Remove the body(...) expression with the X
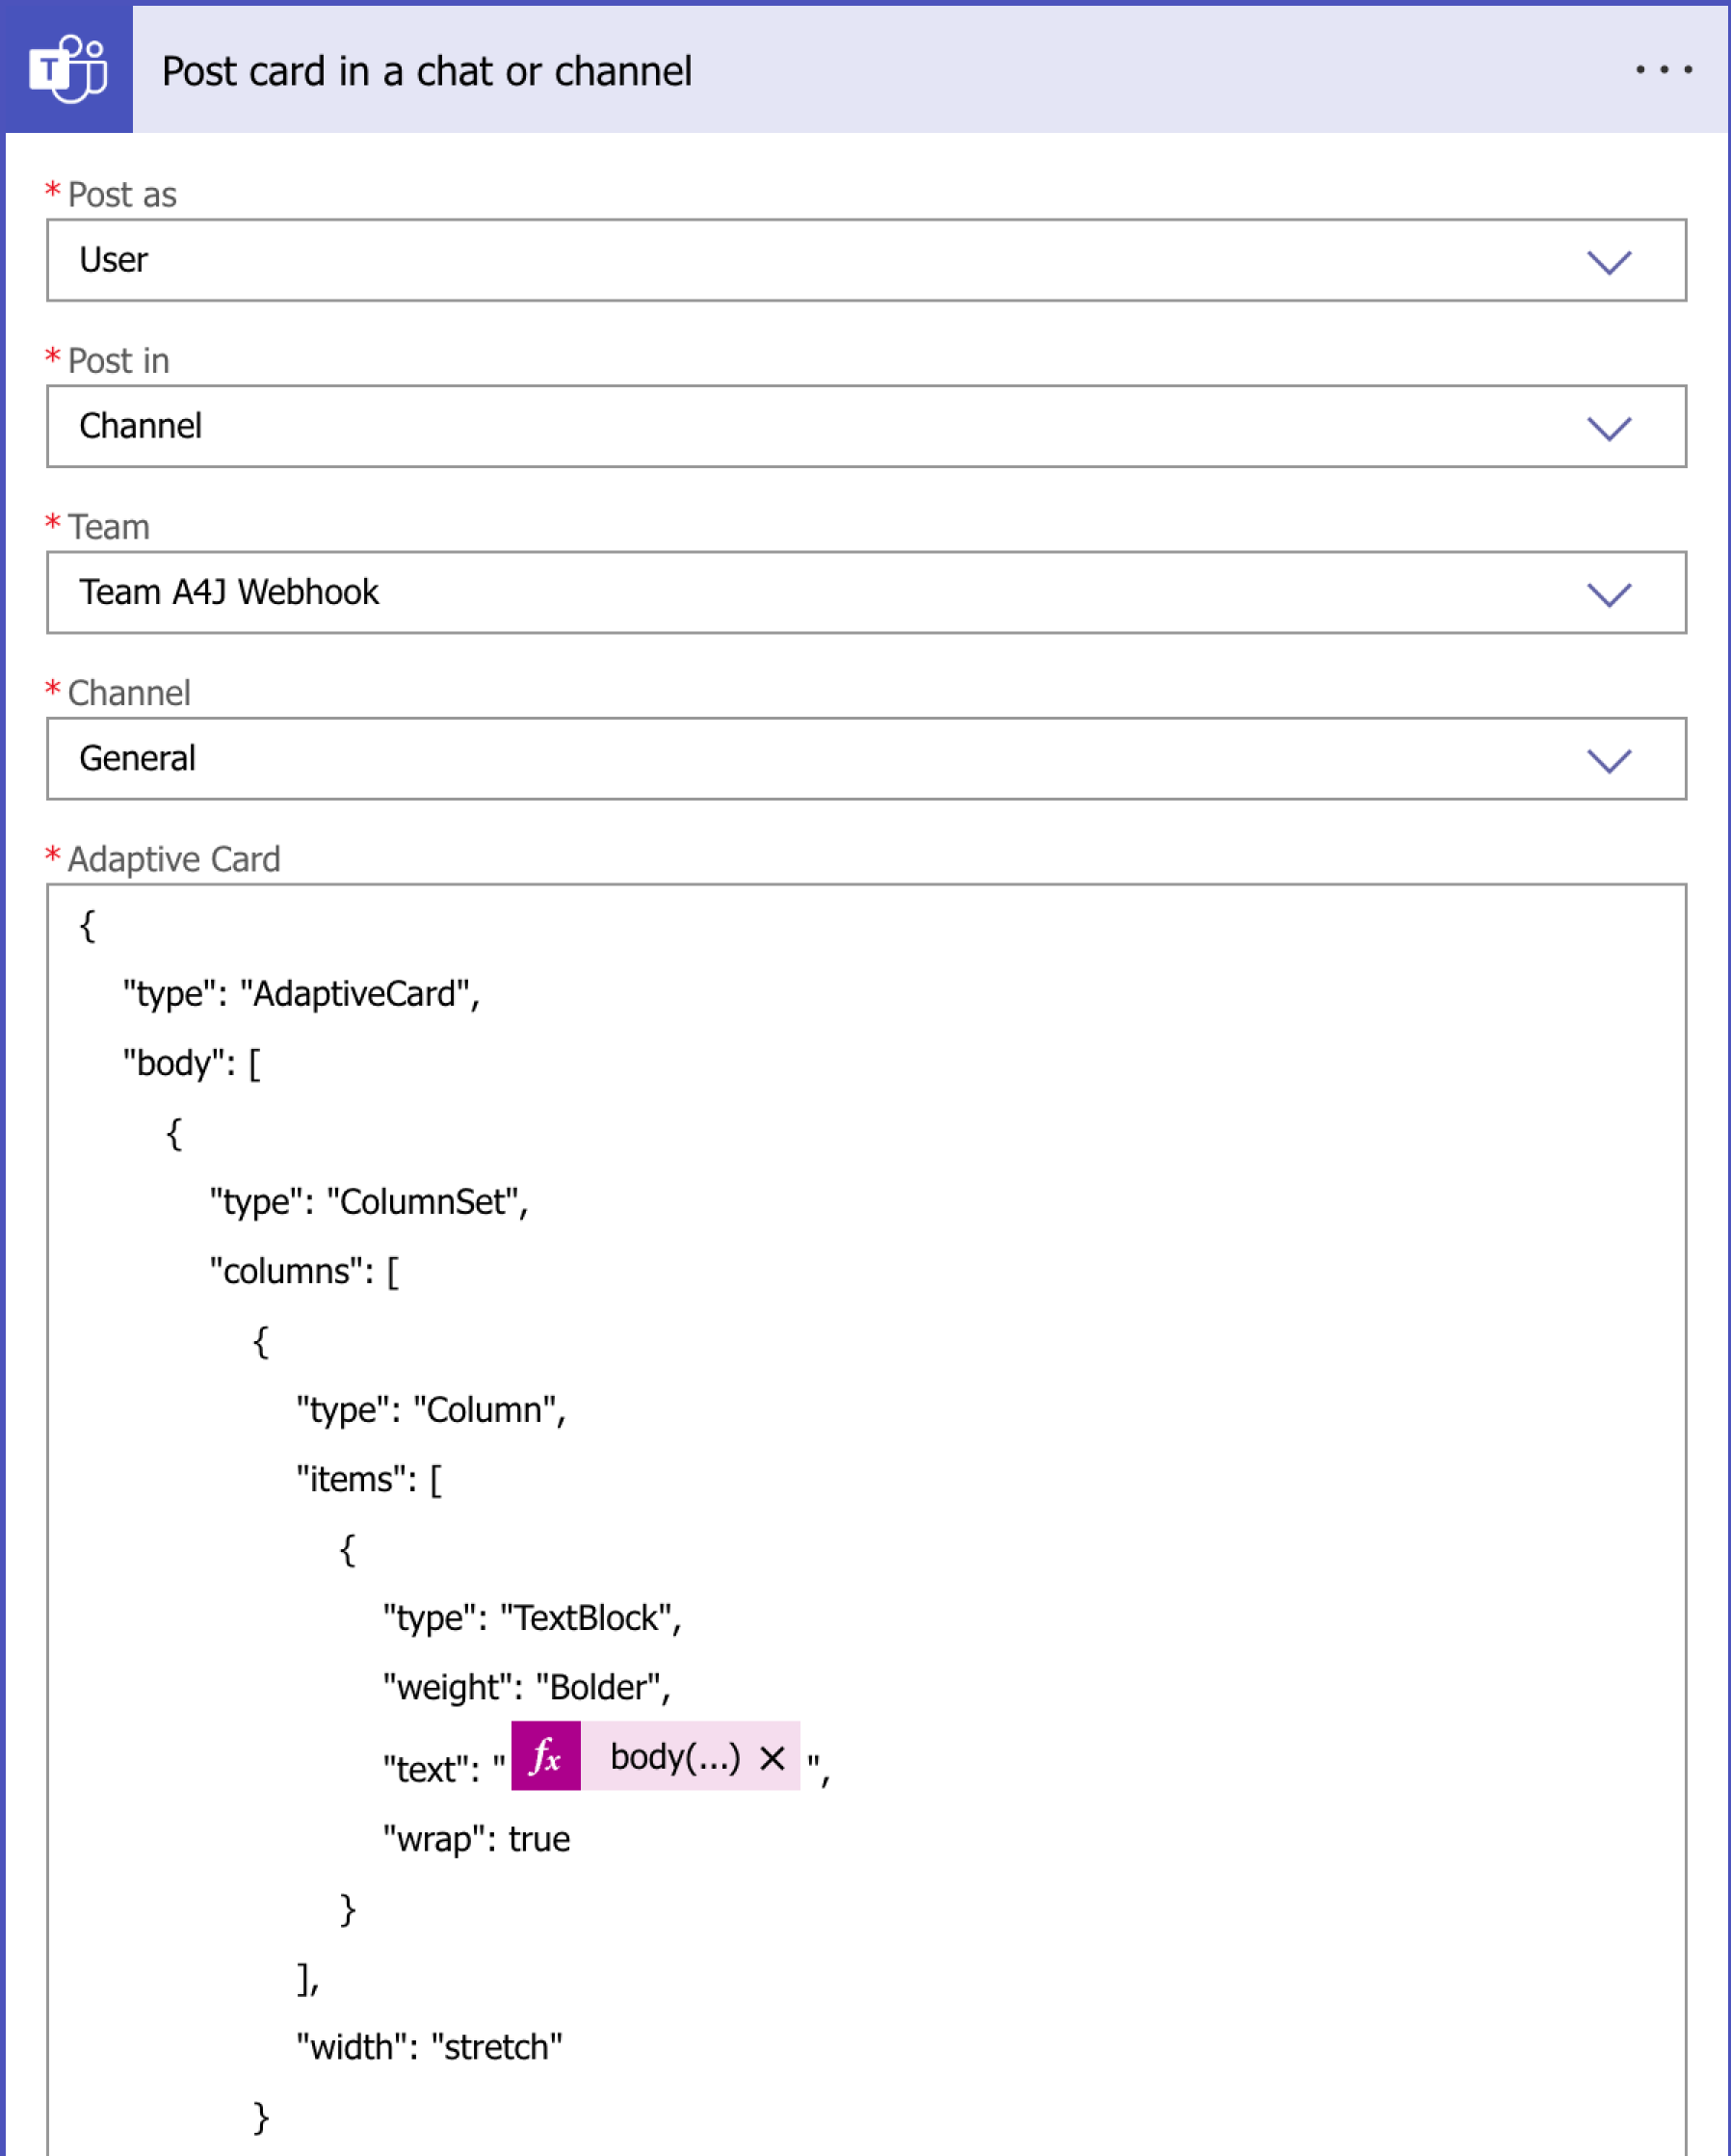This screenshot has height=2156, width=1731. click(x=771, y=1758)
